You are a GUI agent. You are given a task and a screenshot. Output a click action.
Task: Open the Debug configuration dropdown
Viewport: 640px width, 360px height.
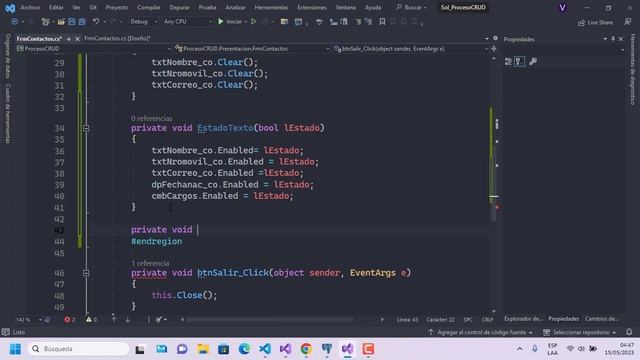[144, 22]
